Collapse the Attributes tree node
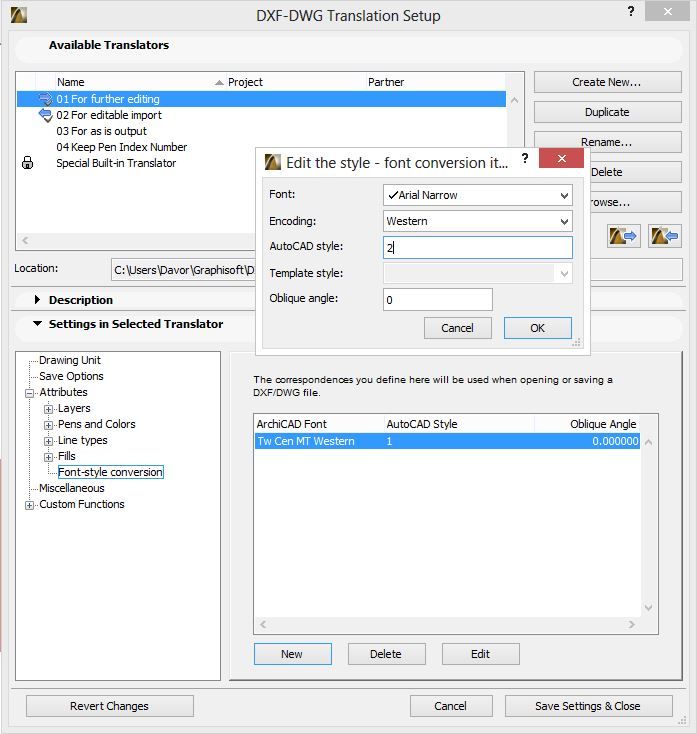 [29, 393]
